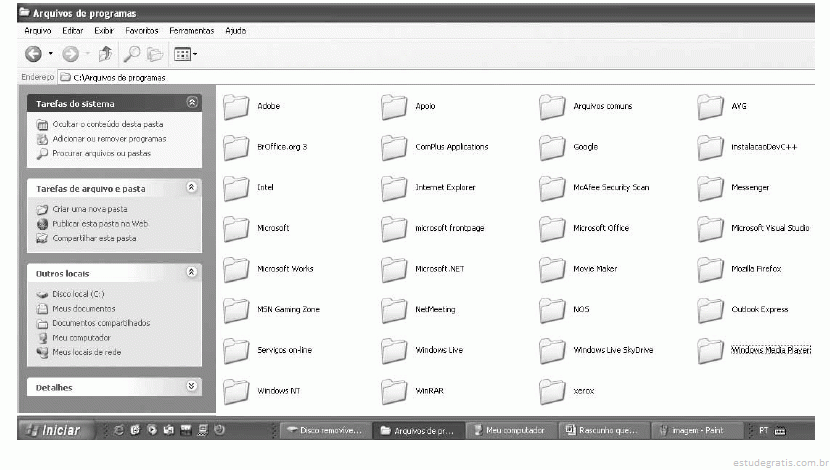The image size is (830, 470).
Task: Collapse Tarefas de arquivo e pasta panel
Action: point(192,187)
